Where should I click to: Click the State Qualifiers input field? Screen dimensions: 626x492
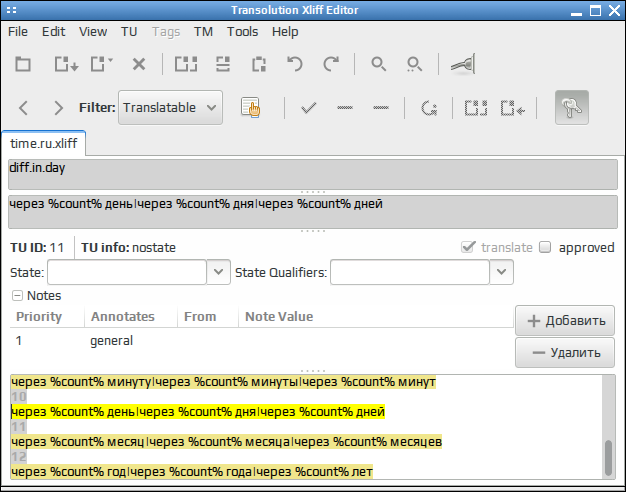[410, 272]
